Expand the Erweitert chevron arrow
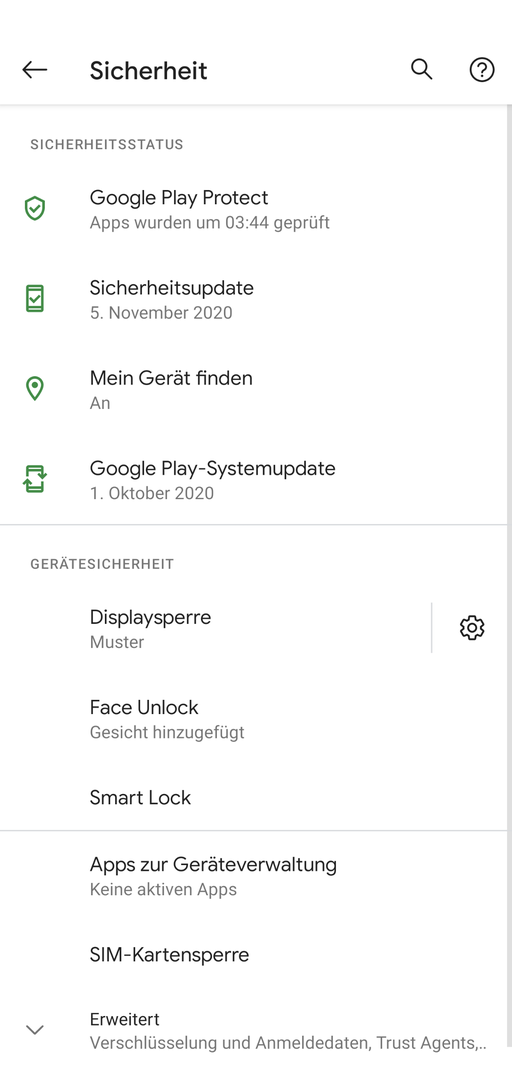 34,1030
